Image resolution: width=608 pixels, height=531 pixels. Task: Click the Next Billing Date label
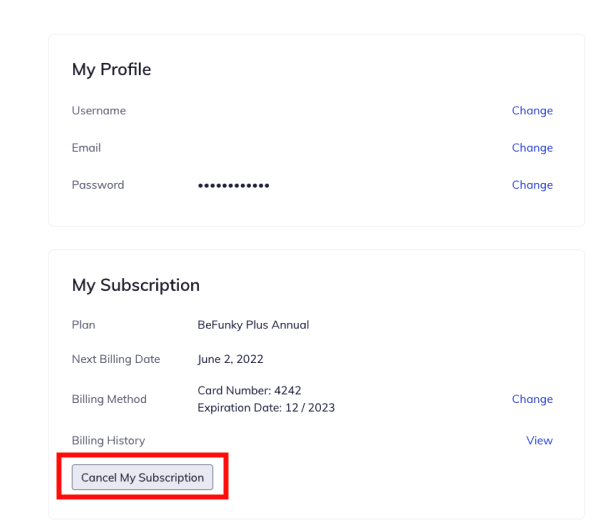(116, 359)
